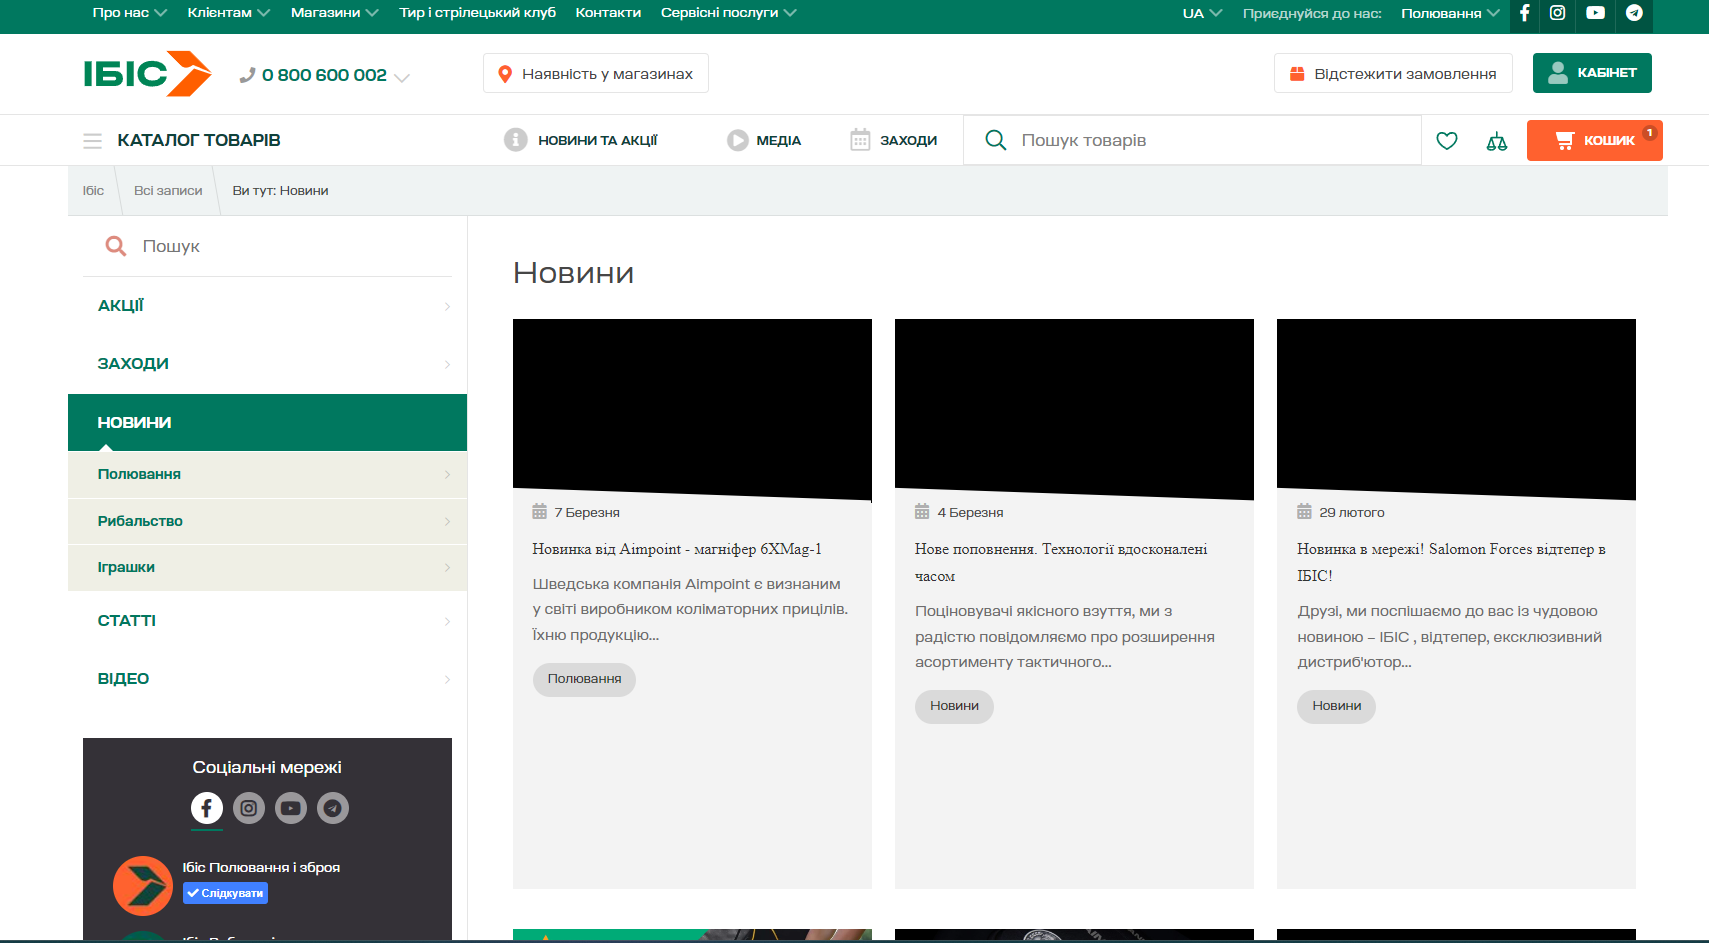Open the wishlist heart icon

pos(1446,141)
